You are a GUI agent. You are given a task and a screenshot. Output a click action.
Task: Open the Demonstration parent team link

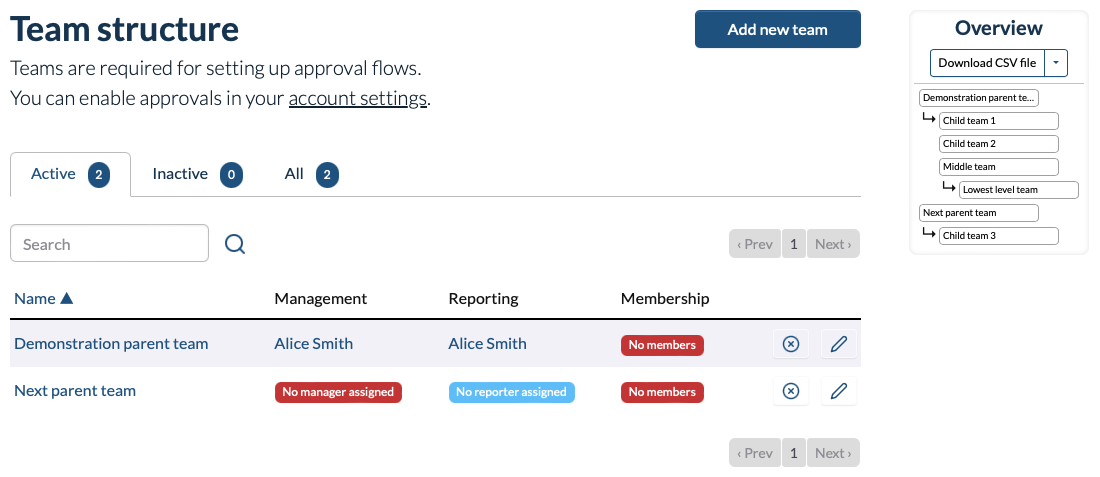tap(111, 343)
